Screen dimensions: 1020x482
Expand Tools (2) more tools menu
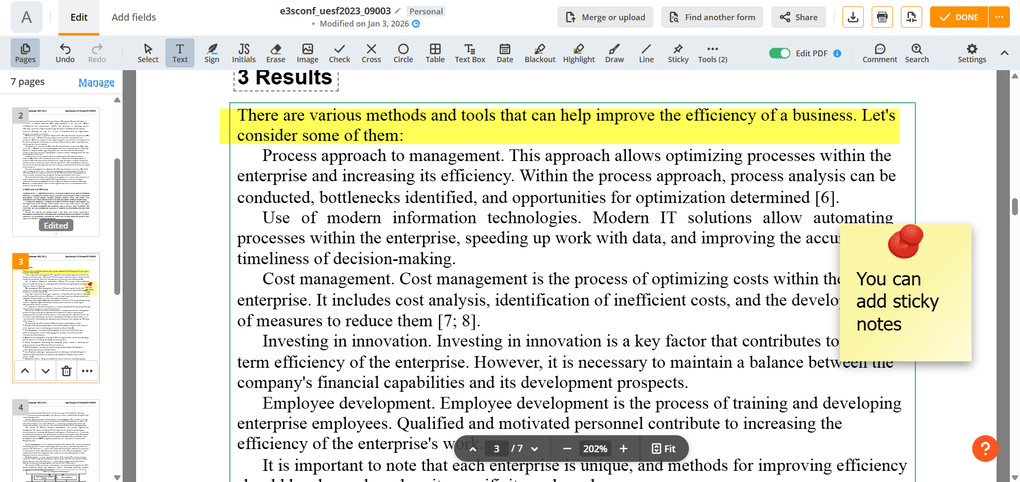712,53
